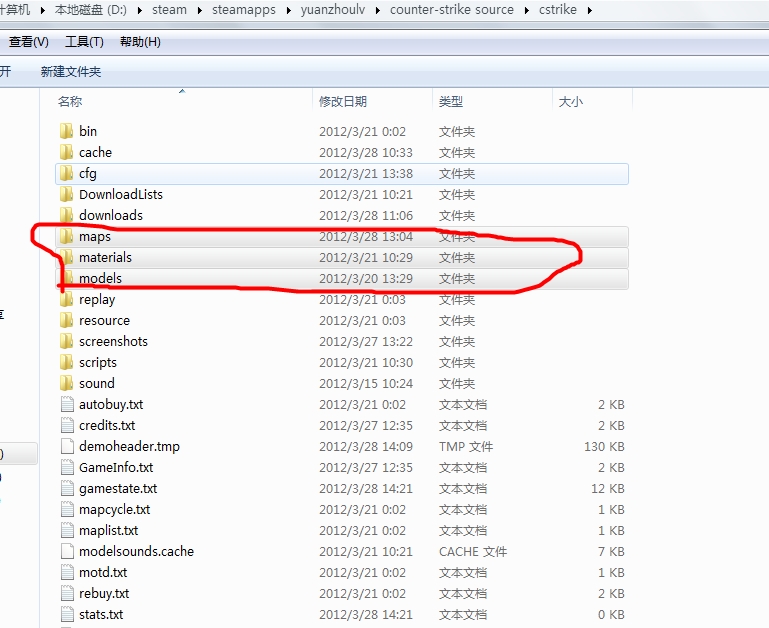This screenshot has height=628, width=769.
Task: Expand the arrow after cstrike in path
Action: click(589, 10)
